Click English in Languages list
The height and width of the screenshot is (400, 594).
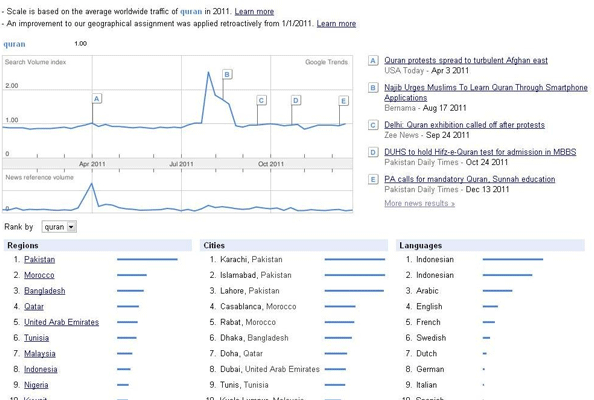click(429, 306)
